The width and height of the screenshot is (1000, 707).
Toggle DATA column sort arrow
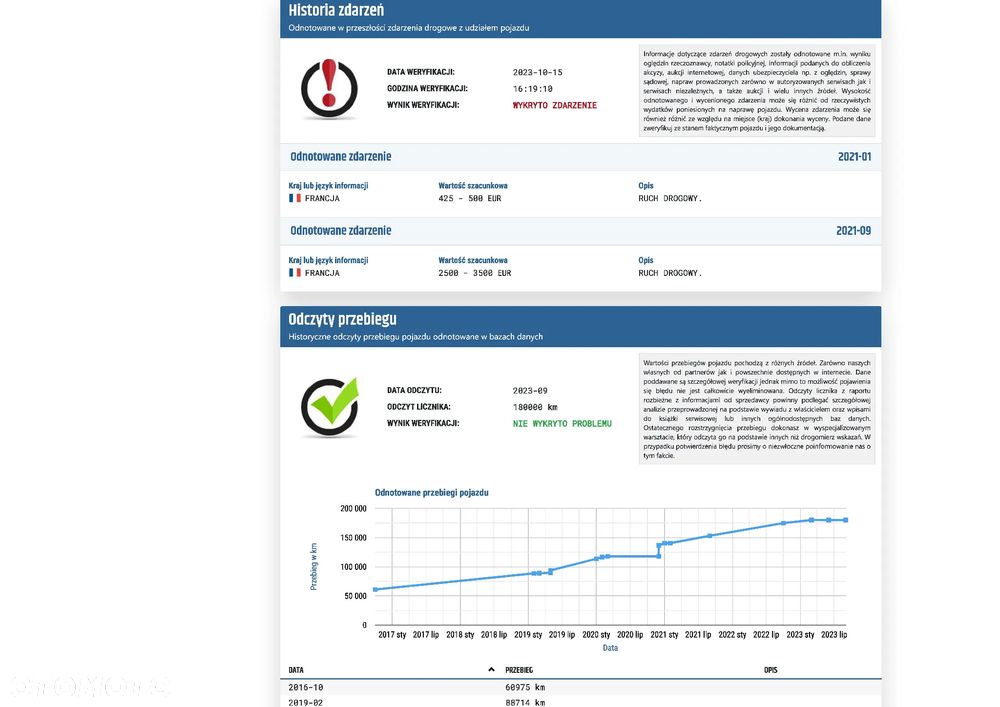491,669
